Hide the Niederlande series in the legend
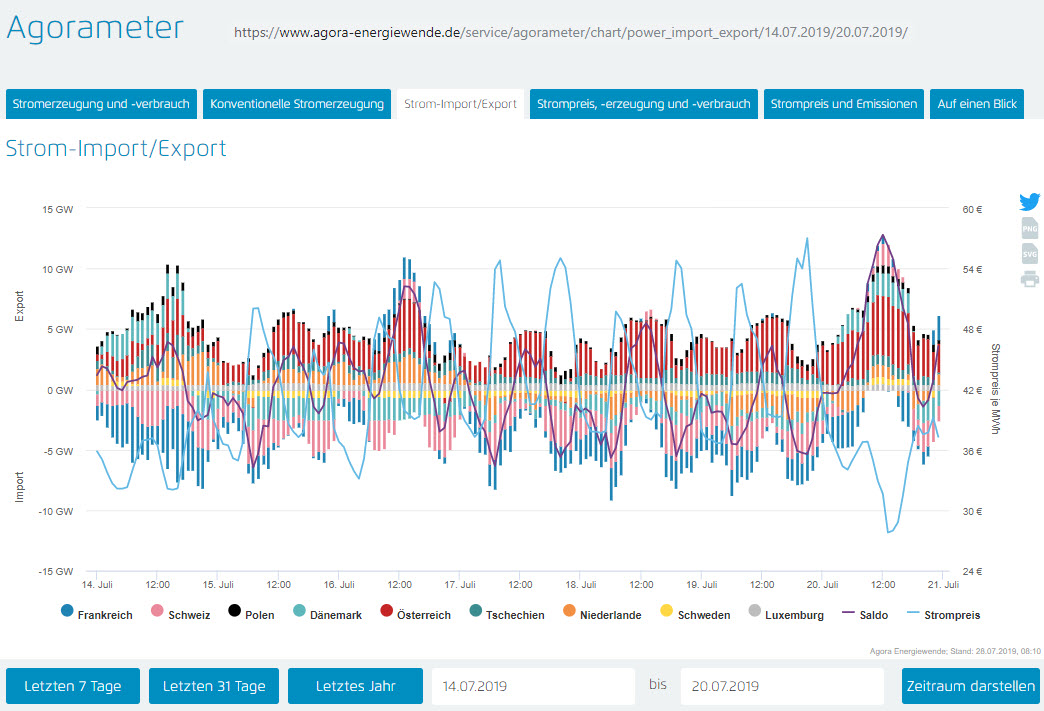This screenshot has height=711, width=1044. point(601,614)
